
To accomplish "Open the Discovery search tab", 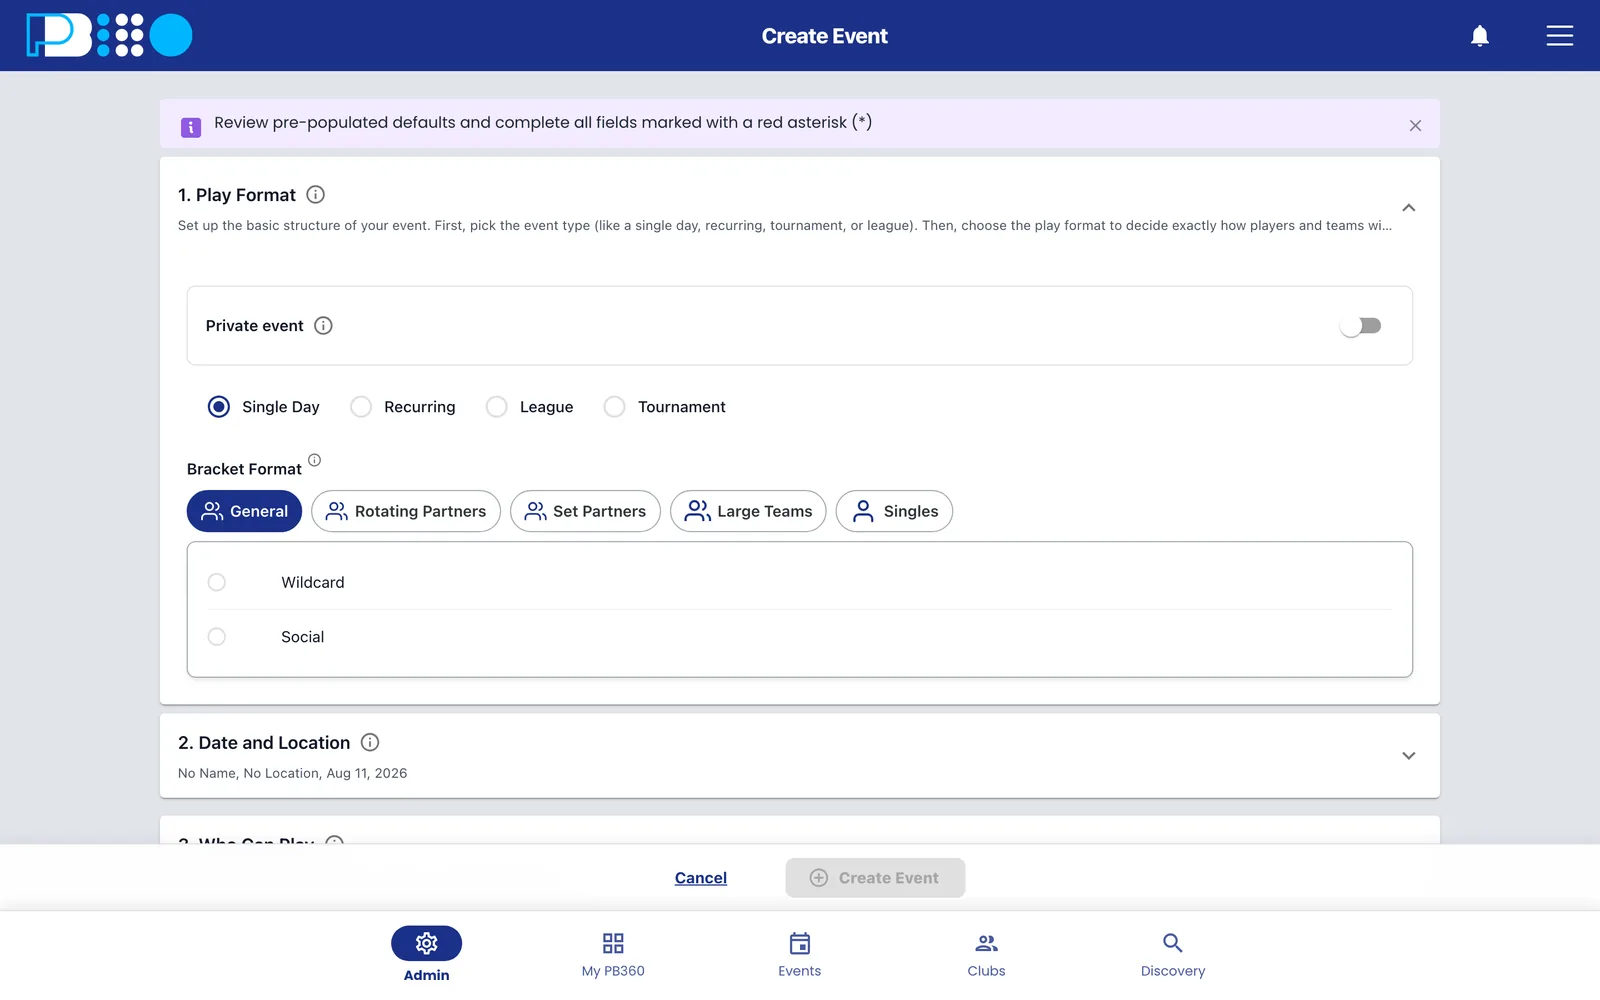I will point(1173,954).
